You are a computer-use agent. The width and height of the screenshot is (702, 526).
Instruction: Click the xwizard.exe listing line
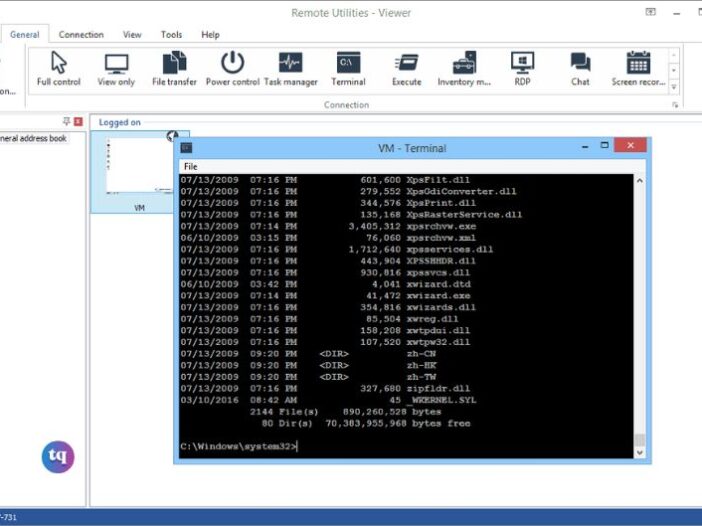(x=325, y=295)
